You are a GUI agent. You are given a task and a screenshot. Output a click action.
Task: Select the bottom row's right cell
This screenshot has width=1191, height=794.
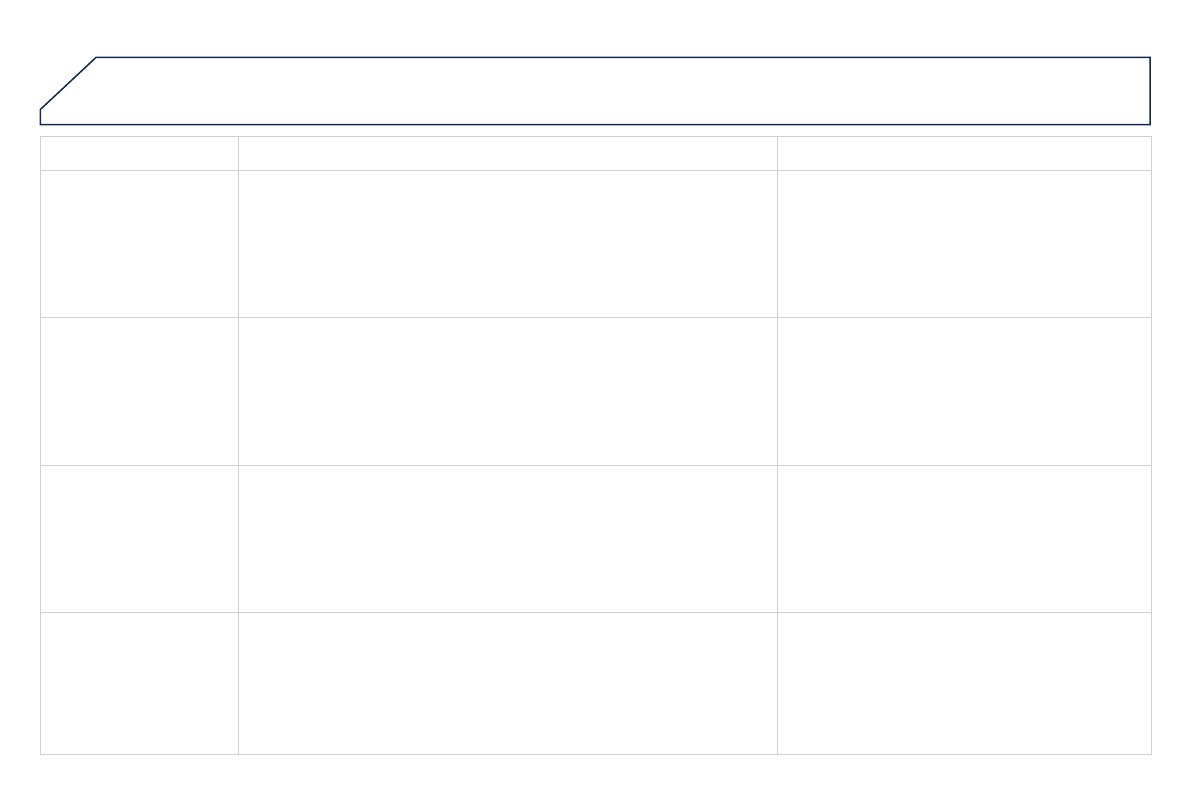[x=964, y=683]
